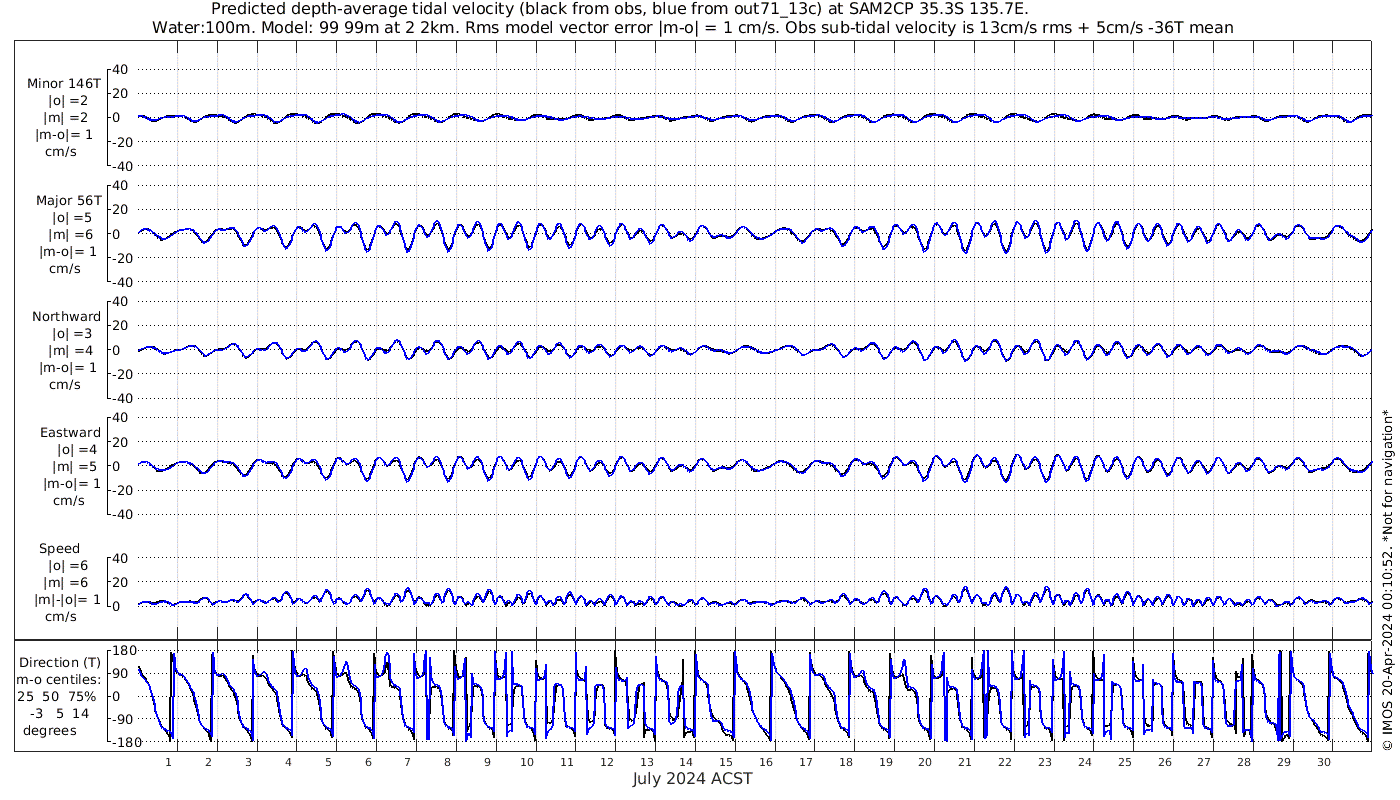The width and height of the screenshot is (1400, 800).
Task: Click the vertical IMOS copyright notice
Action: click(1388, 580)
